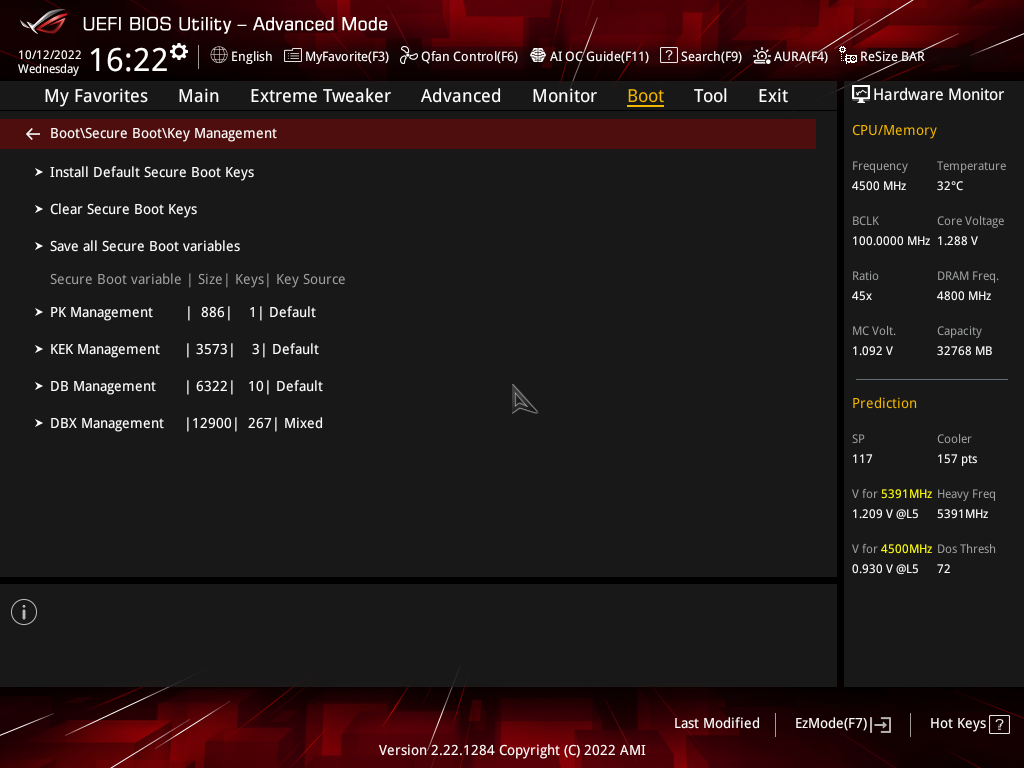
Task: Go to Advanced tab
Action: point(460,96)
